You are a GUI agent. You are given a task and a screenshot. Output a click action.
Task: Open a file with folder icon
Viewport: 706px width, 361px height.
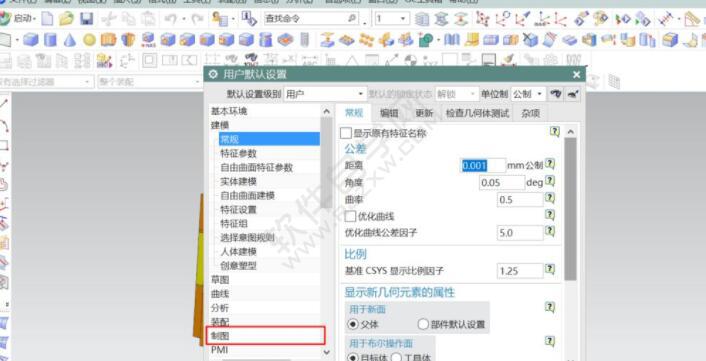[66, 18]
